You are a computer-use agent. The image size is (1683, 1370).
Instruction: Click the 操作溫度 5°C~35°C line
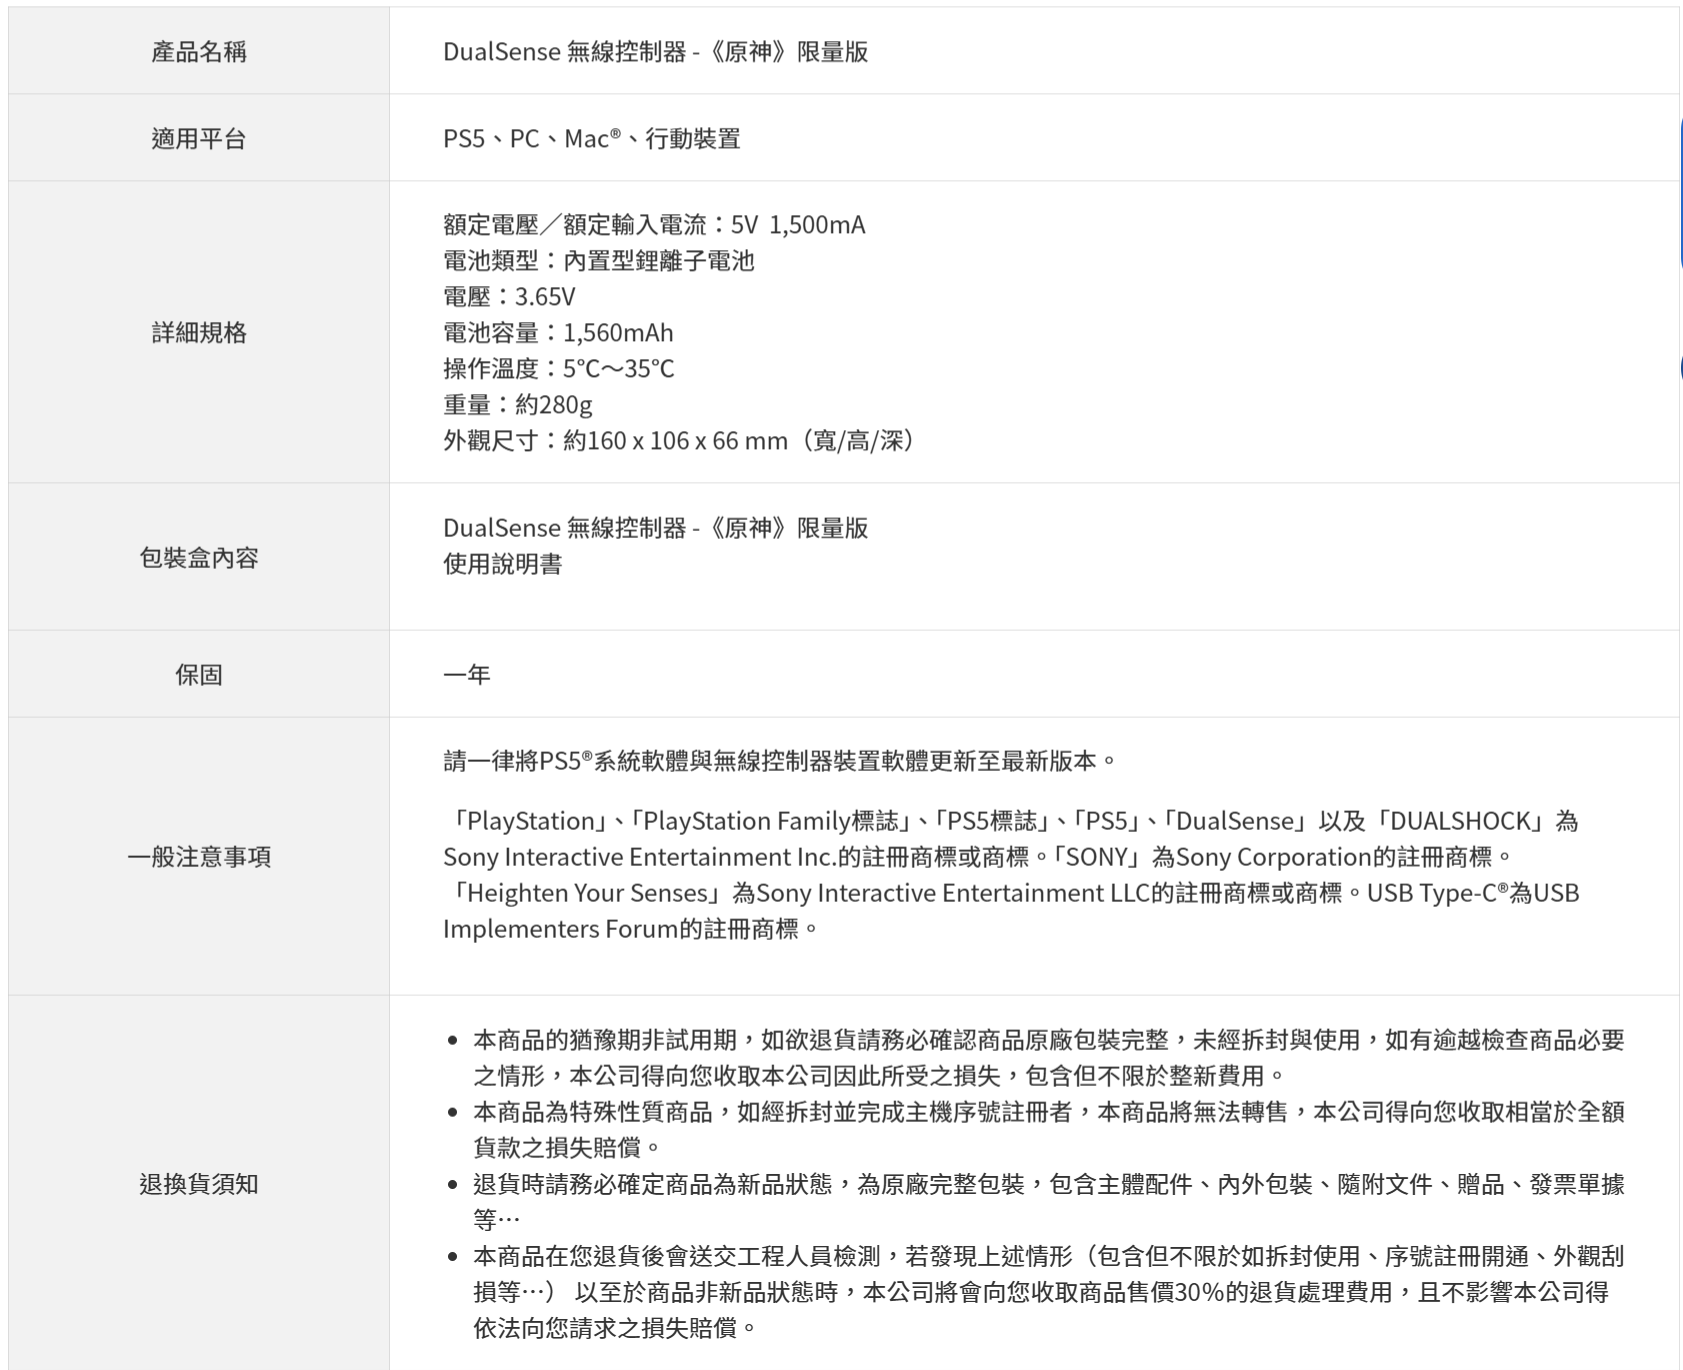tap(558, 369)
